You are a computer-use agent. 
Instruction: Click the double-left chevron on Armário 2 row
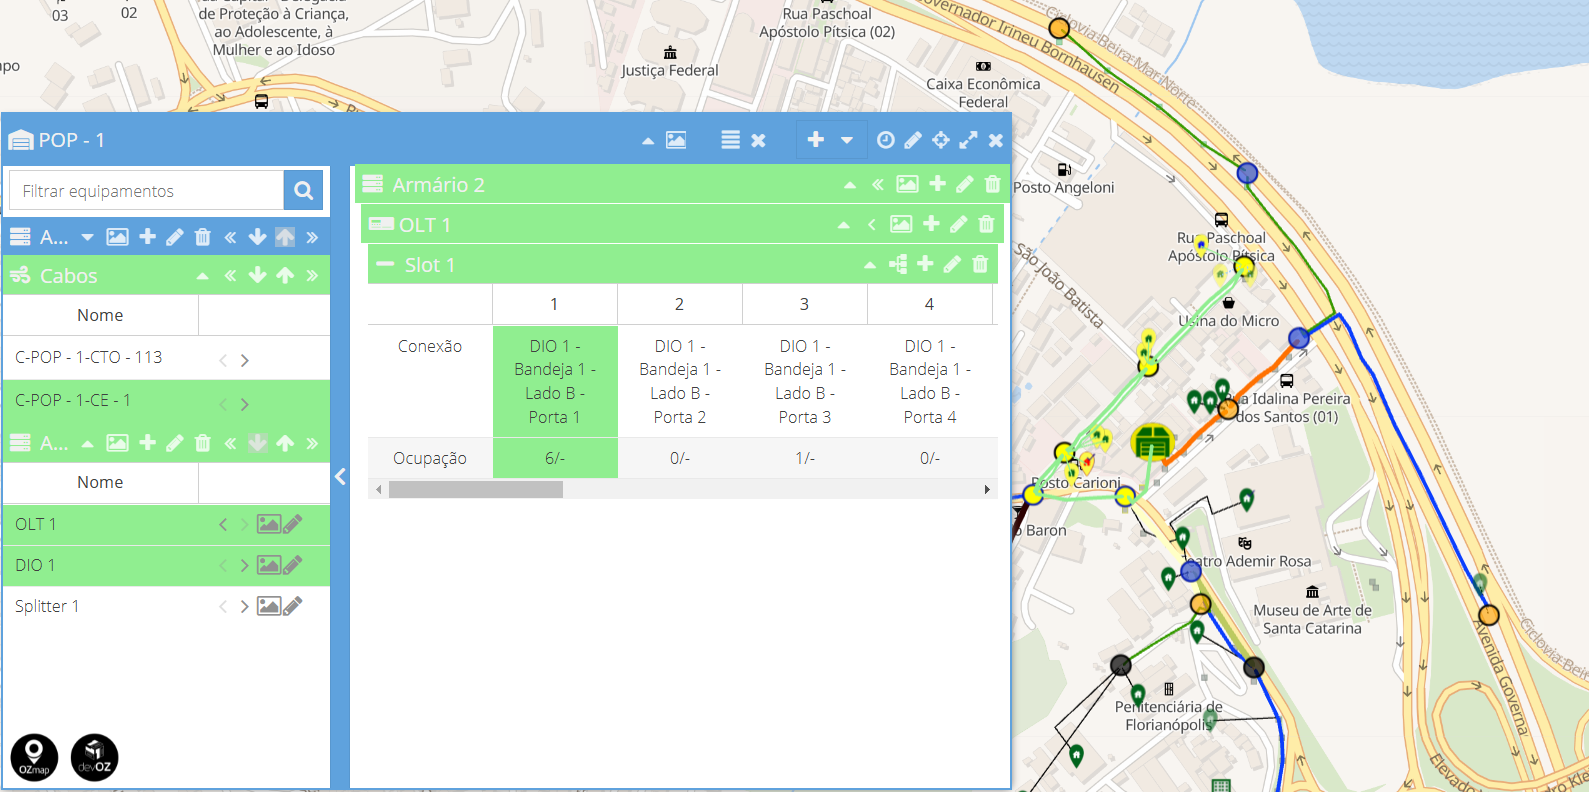878,184
